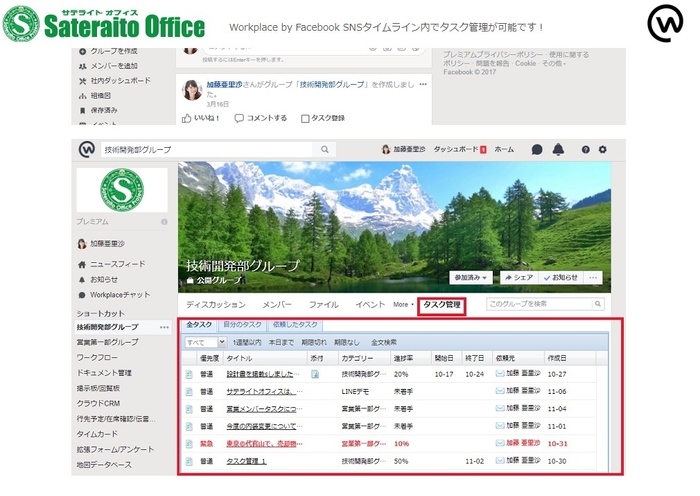Switch to the 依頼したタスク tab
Viewport: 700px width, 496px height.
[295, 325]
